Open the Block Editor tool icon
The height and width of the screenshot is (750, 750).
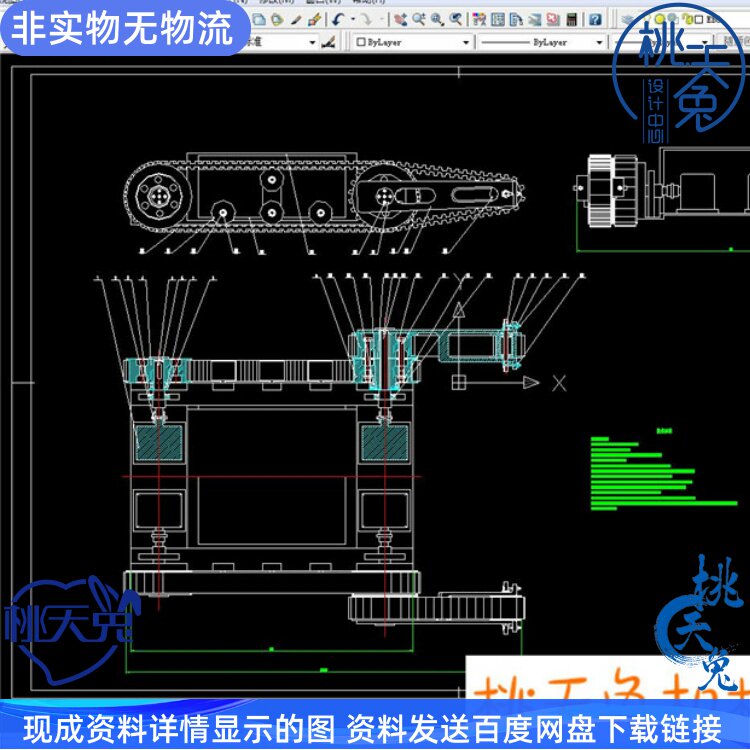(314, 20)
